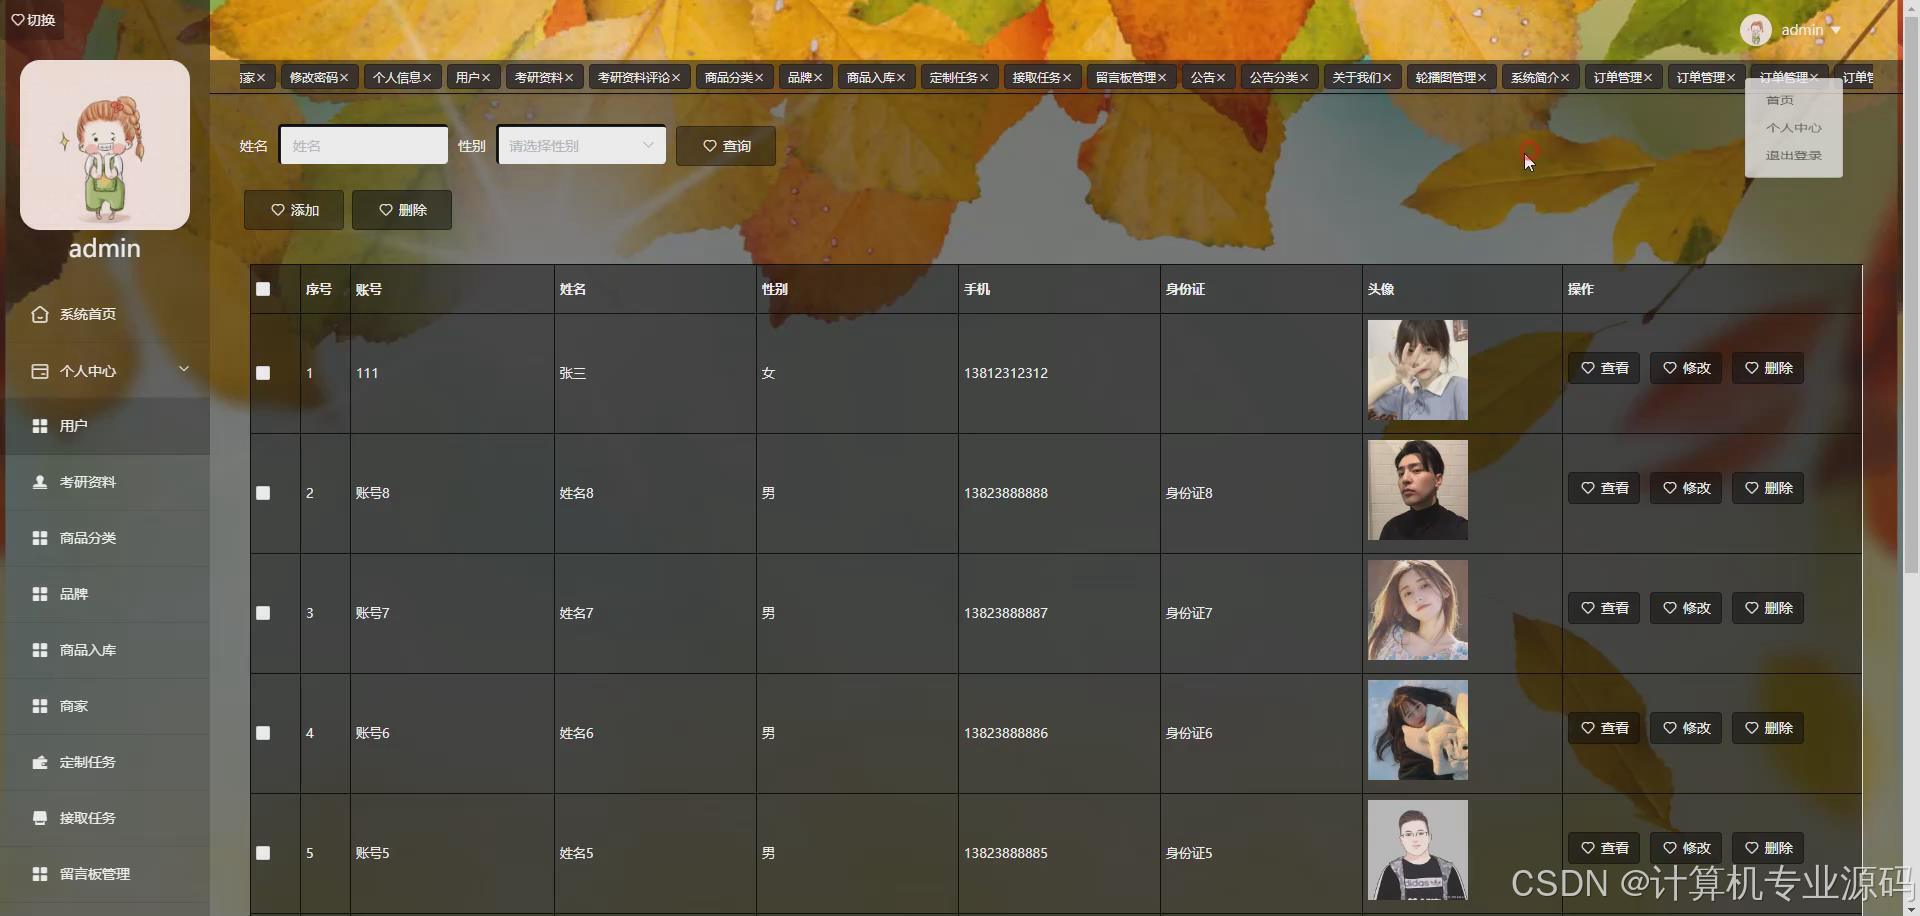The image size is (1920, 916).
Task: Click the 考研资料 person icon in sidebar
Action: (x=40, y=482)
